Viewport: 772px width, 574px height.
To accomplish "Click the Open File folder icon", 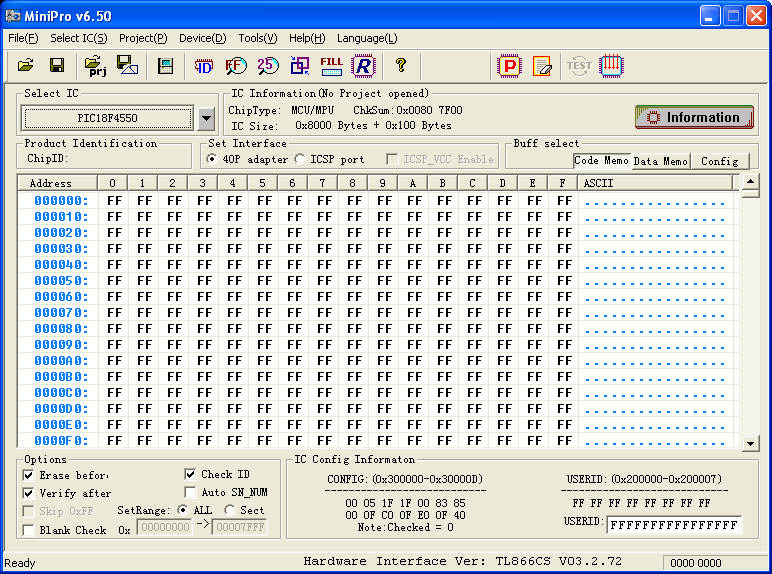I will click(x=26, y=66).
